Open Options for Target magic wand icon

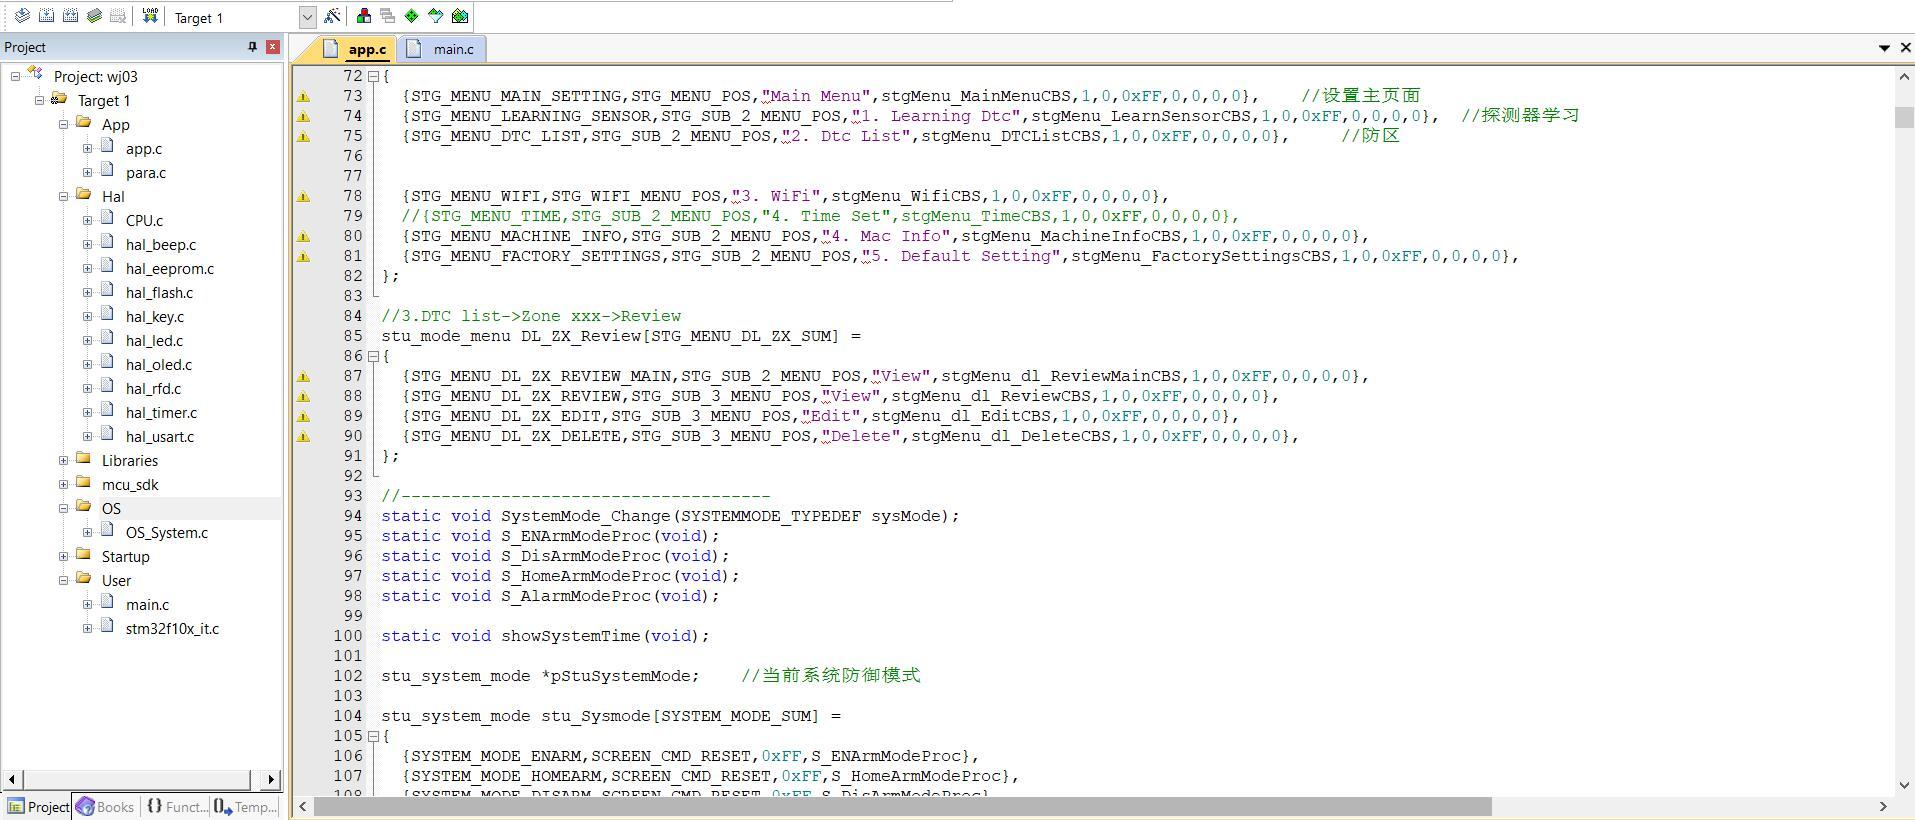click(x=332, y=16)
